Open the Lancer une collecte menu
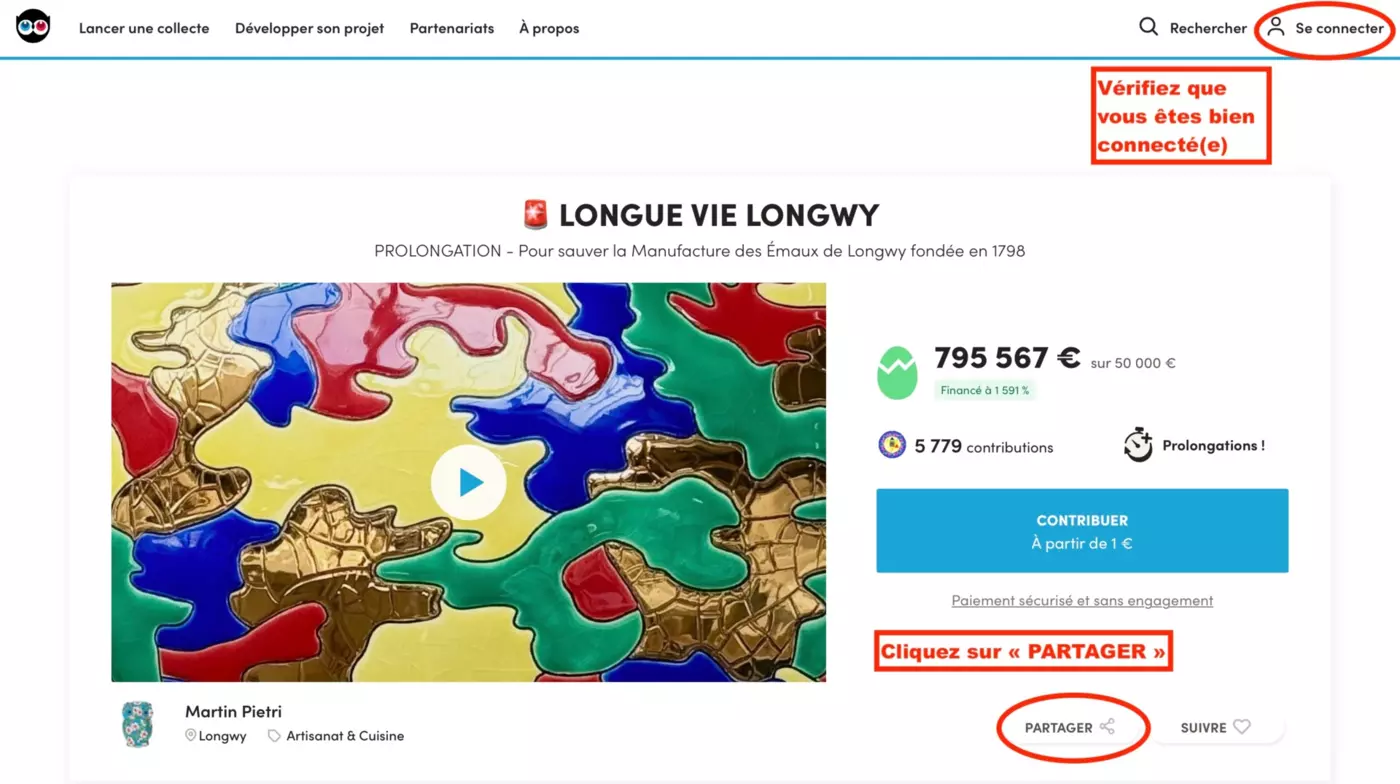 tap(144, 28)
